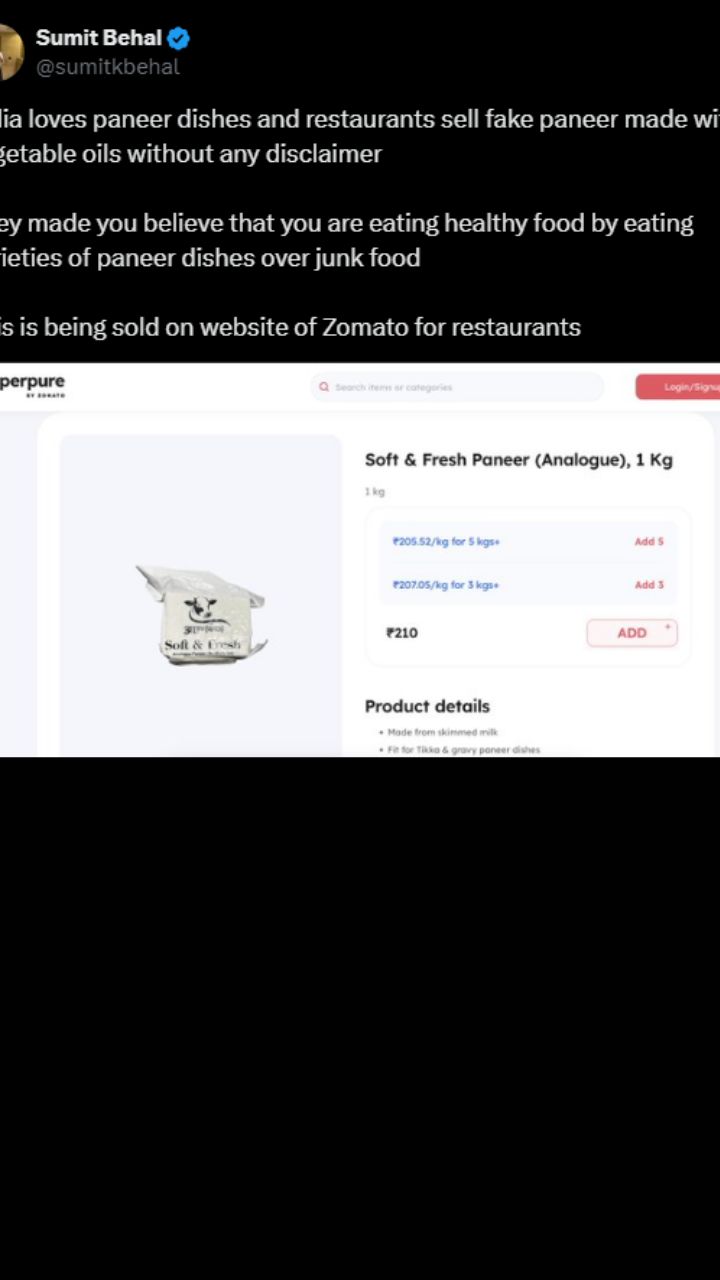
Task: Click the Hyperpure by Zomato logo
Action: [x=32, y=386]
